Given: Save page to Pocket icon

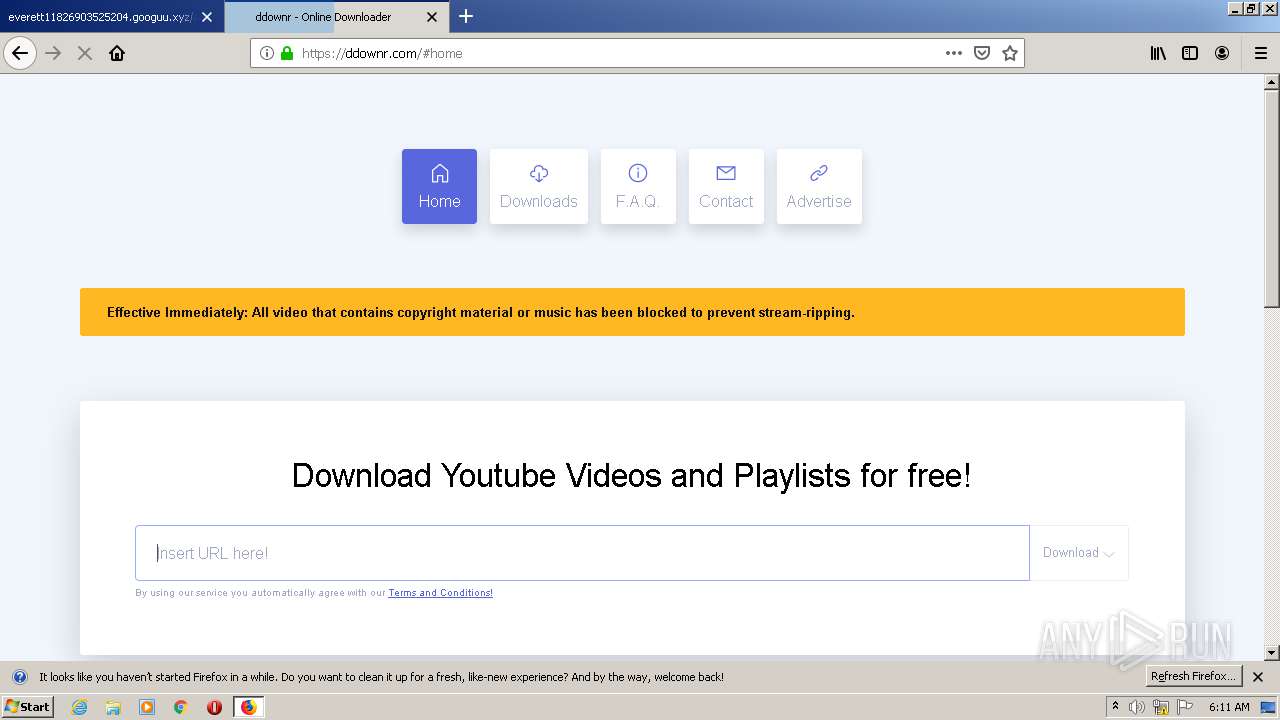Looking at the screenshot, I should pyautogui.click(x=982, y=53).
